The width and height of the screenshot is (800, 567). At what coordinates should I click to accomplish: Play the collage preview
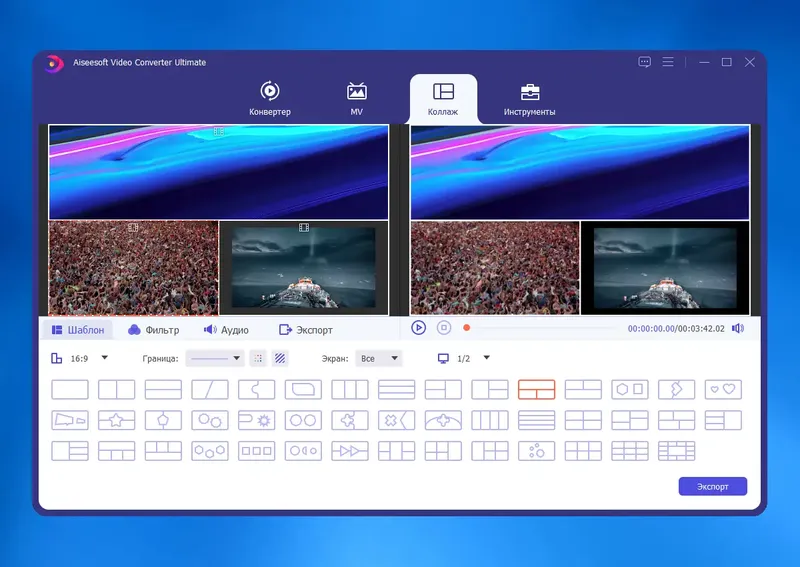point(418,328)
